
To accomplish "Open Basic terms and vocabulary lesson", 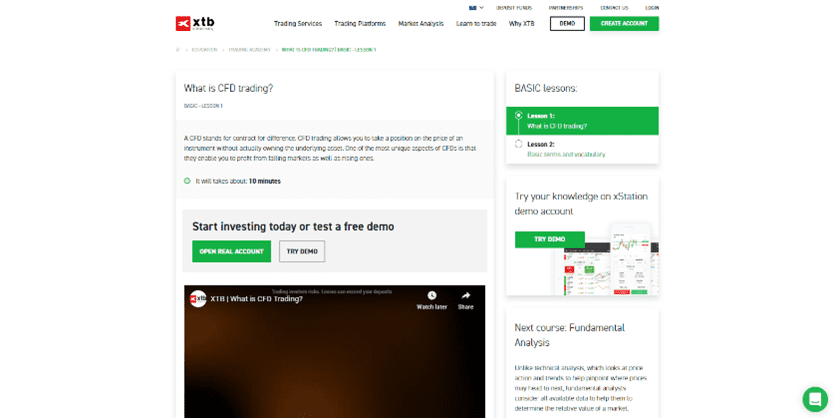I will 566,154.
